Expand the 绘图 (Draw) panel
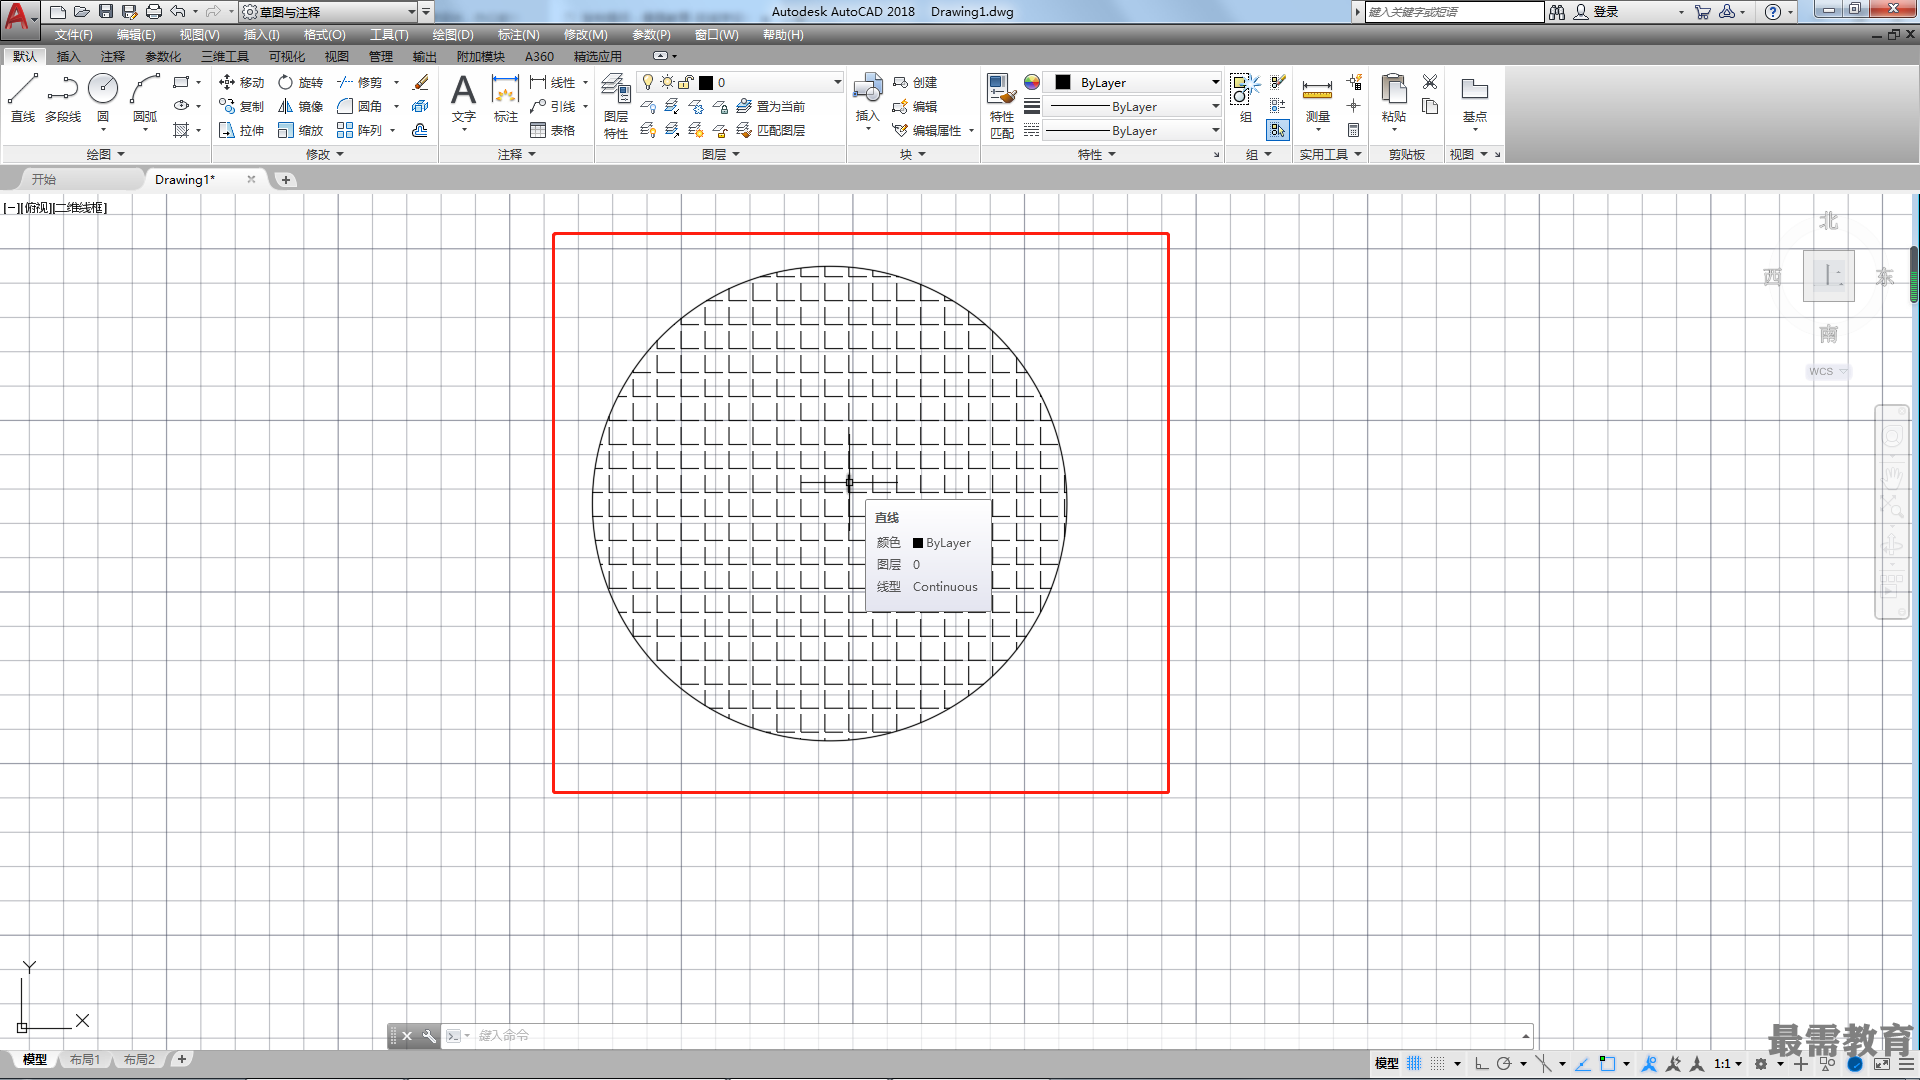This screenshot has width=1920, height=1080. coord(105,154)
